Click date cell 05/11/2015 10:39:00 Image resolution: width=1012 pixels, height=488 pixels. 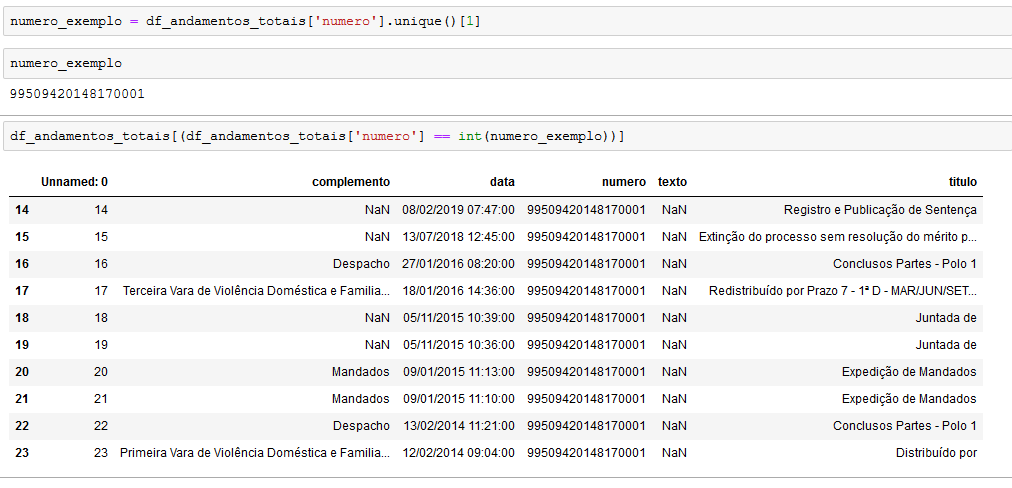(x=458, y=318)
